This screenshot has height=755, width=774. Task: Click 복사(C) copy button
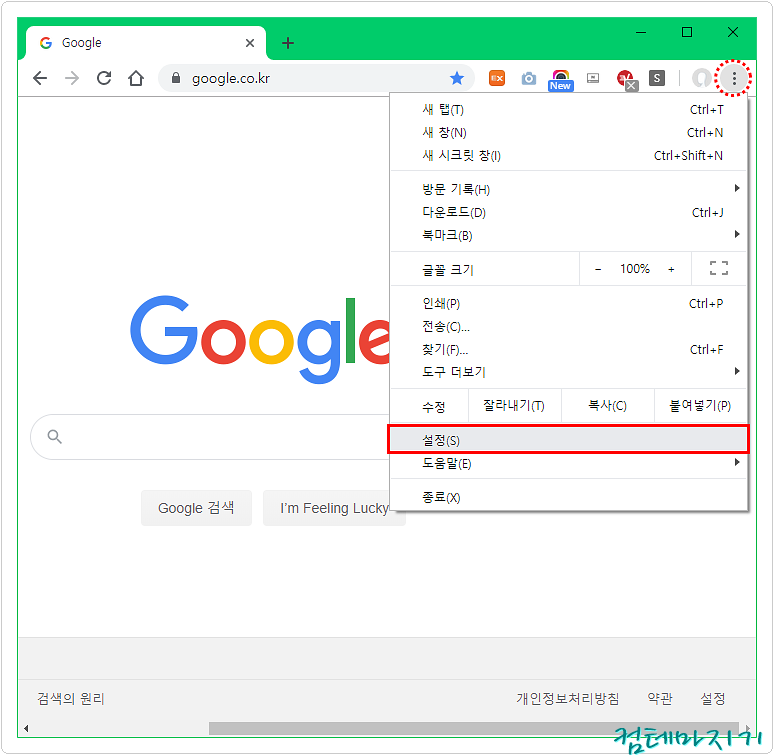point(608,406)
